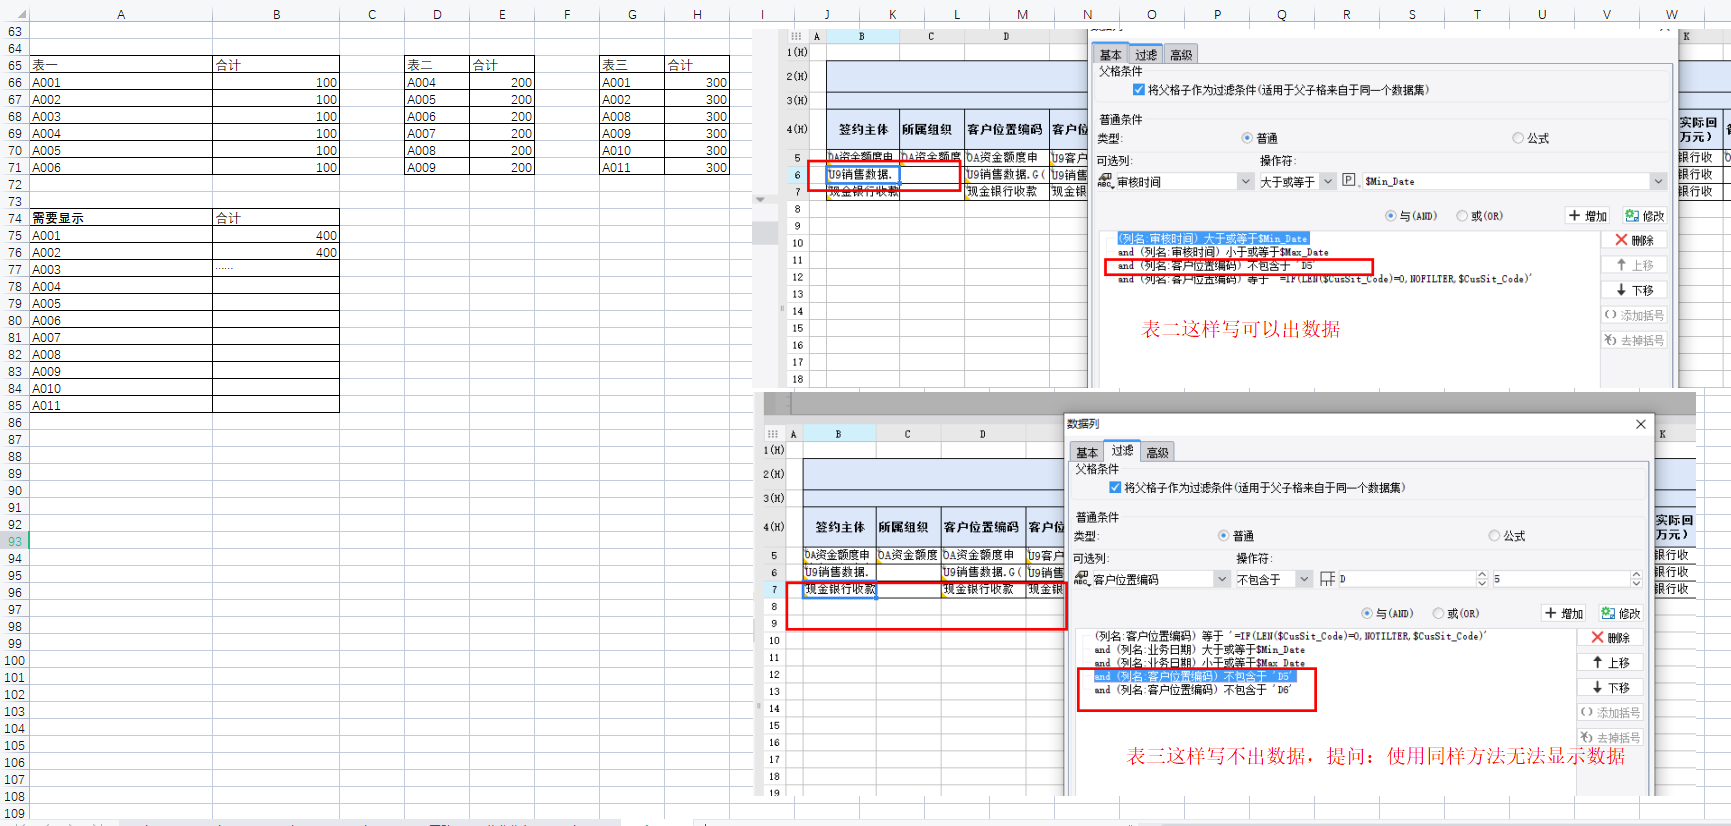Viewport: 1731px width, 826px height.
Task: Click the 400 value beside A002 in 需要显示
Action: 276,253
